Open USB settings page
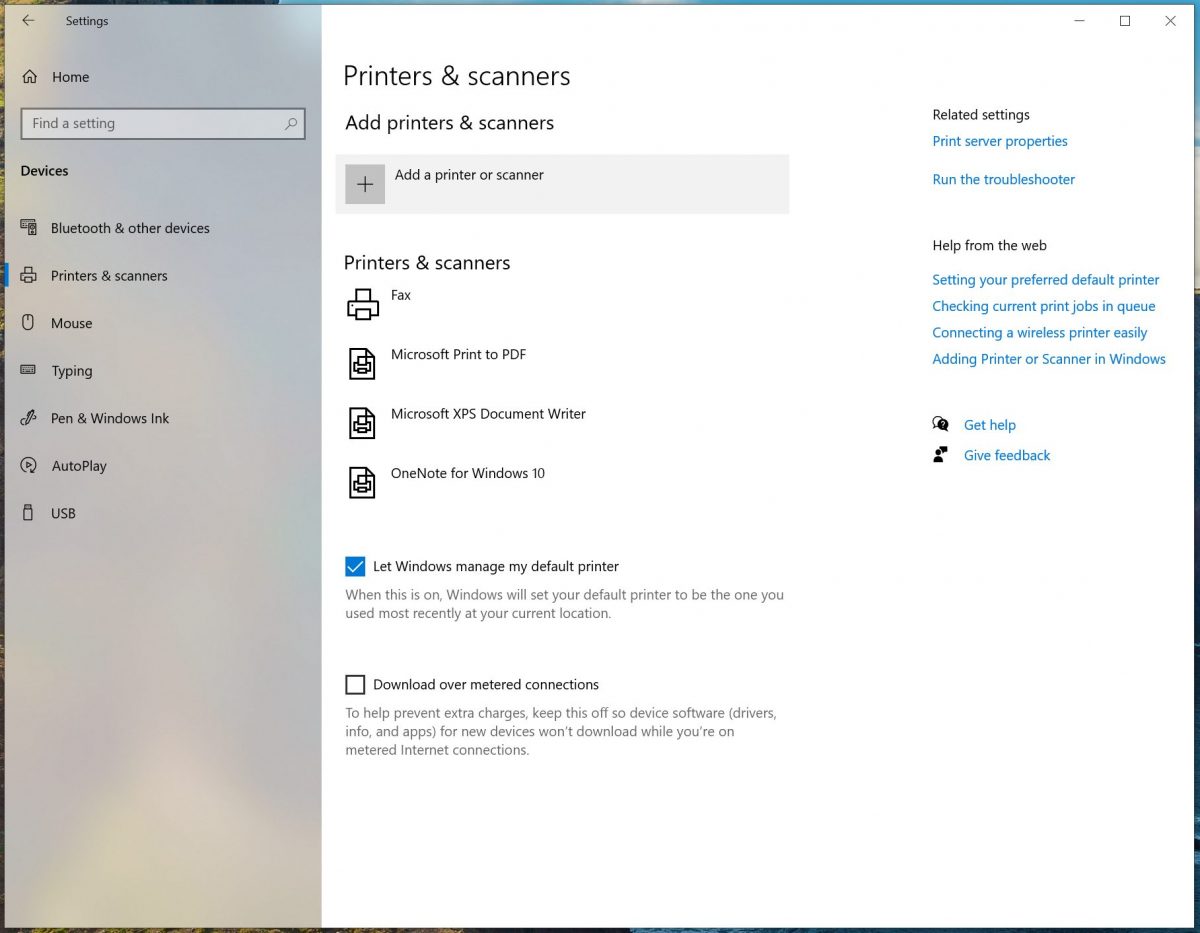Image resolution: width=1200 pixels, height=933 pixels. (63, 513)
